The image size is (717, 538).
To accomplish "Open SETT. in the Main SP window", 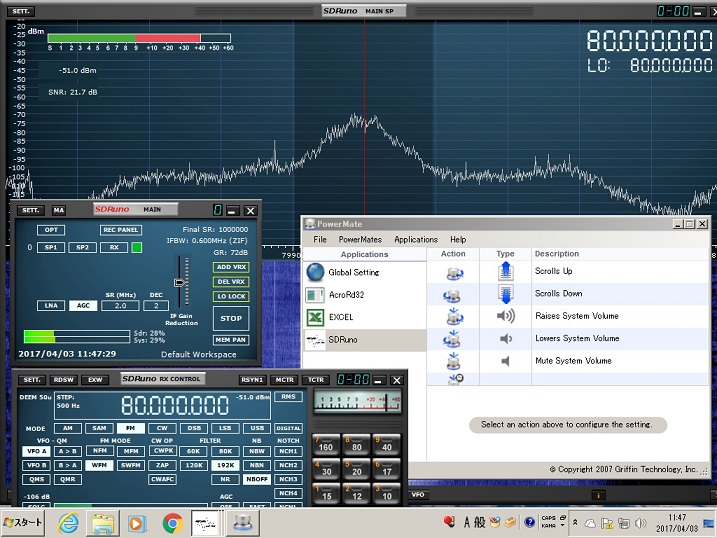I will coord(21,11).
